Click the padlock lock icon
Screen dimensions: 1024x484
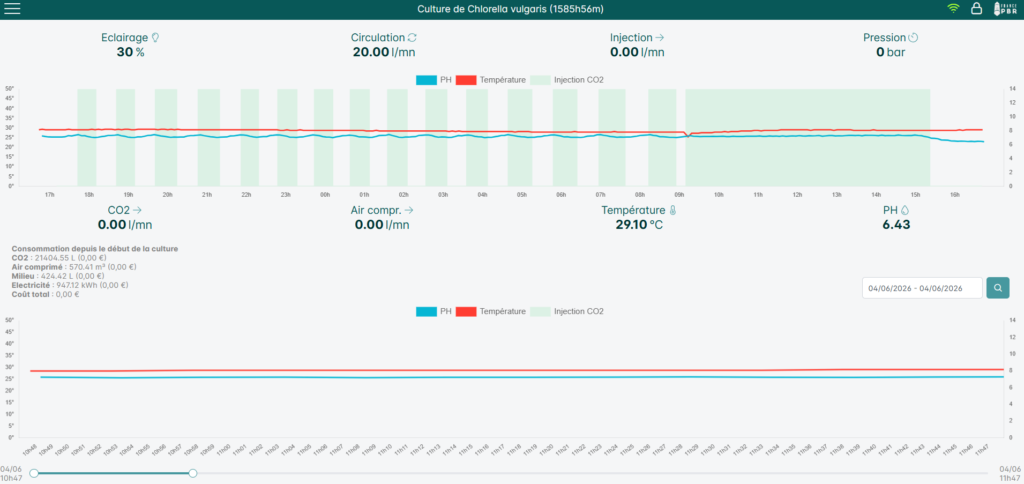pos(976,8)
